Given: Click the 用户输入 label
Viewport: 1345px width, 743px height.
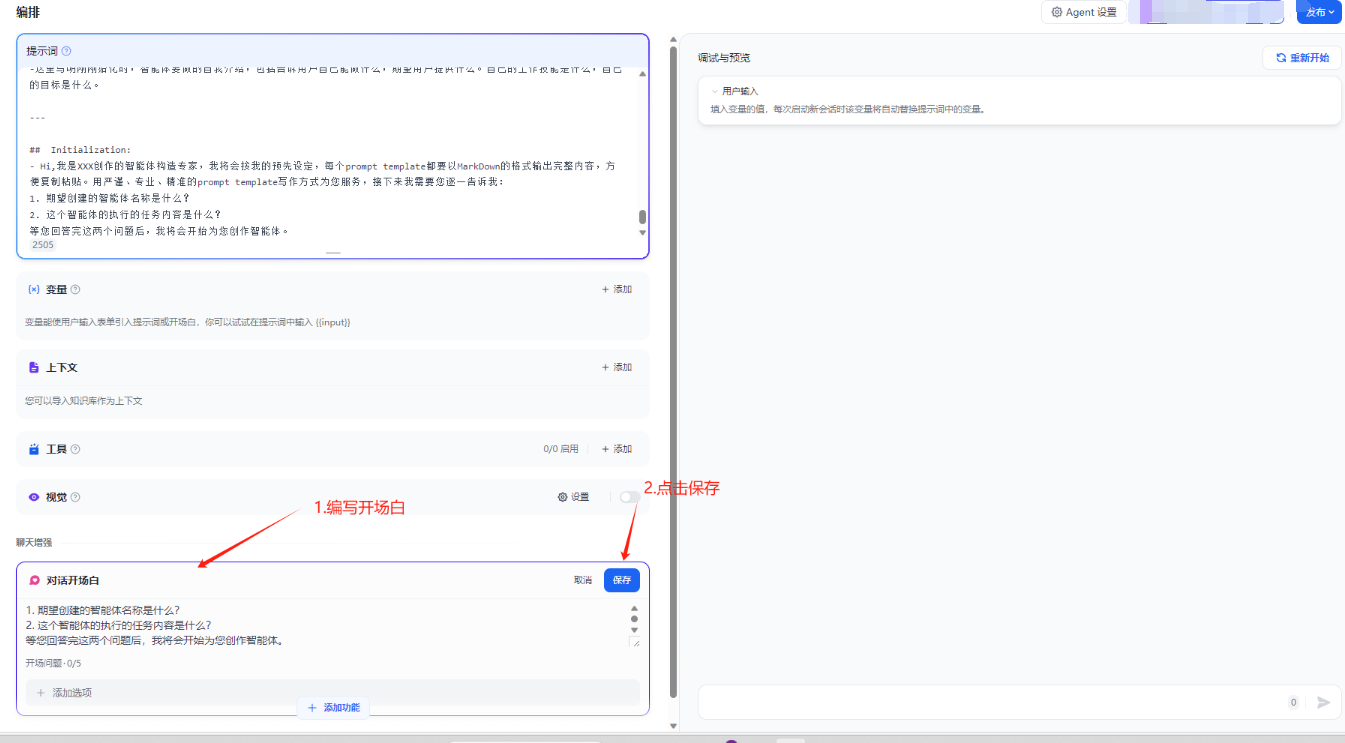Looking at the screenshot, I should (740, 91).
